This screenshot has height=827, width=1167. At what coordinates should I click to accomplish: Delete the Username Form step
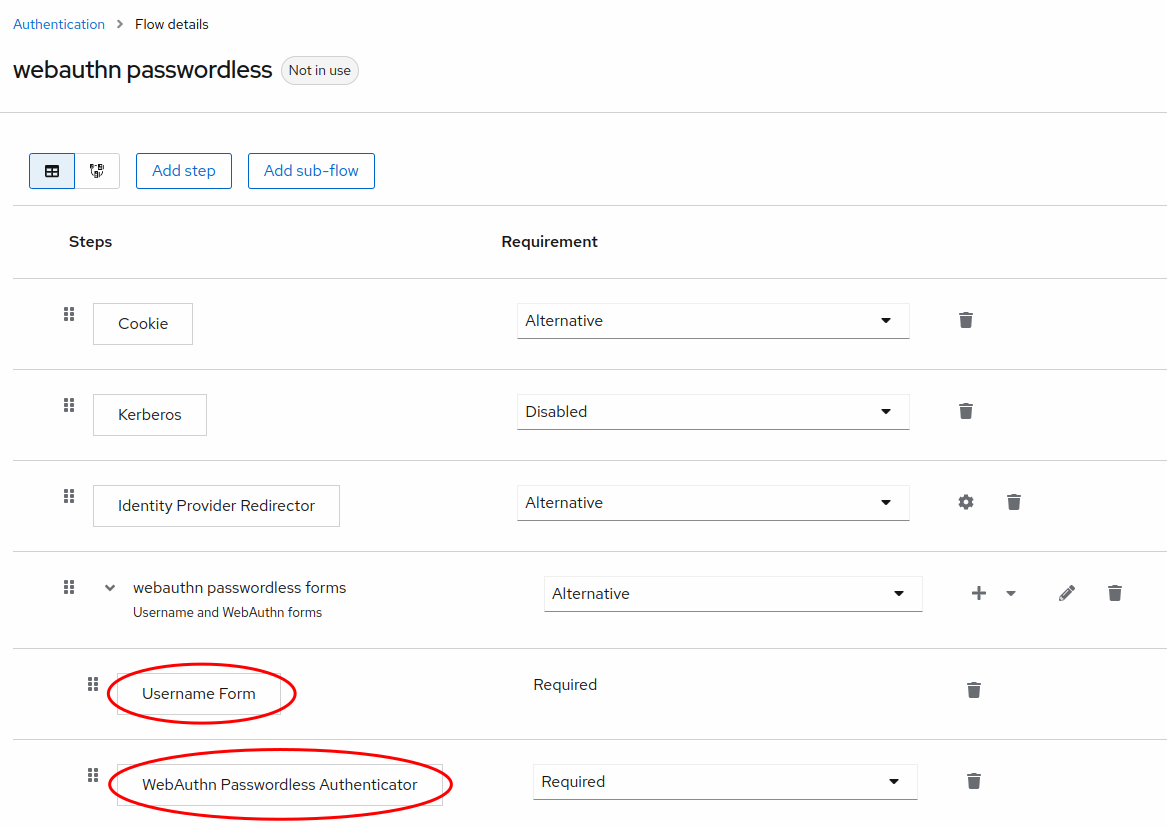[974, 690]
